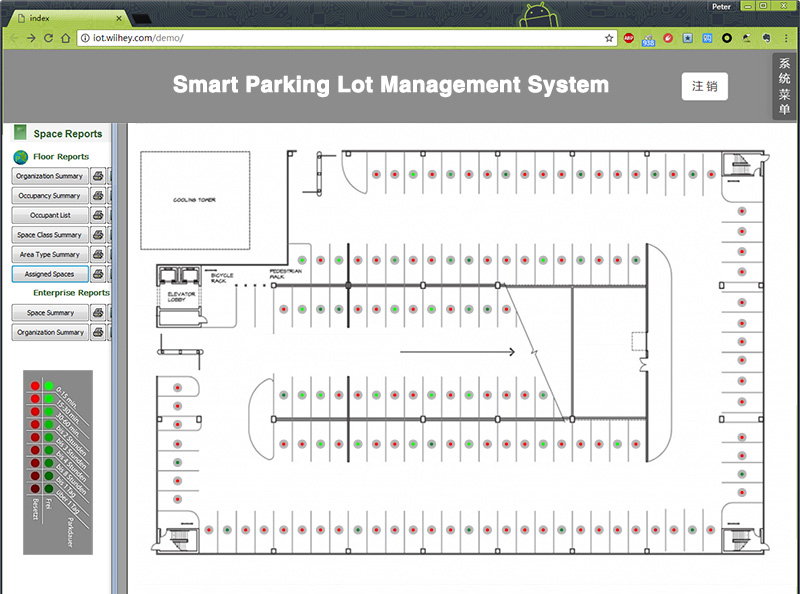800x594 pixels.
Task: Click the Peter profile label in title bar
Action: (721, 7)
